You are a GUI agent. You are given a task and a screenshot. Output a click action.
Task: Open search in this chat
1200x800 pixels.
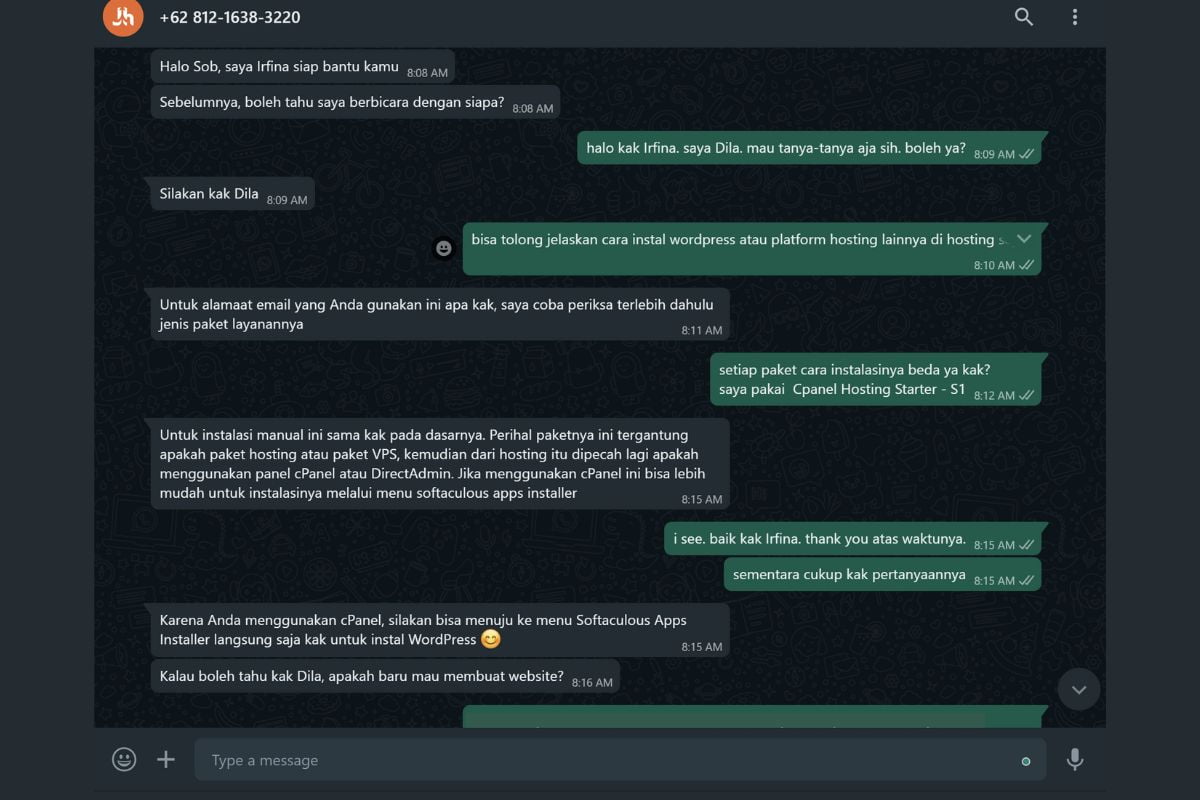[x=1024, y=17]
